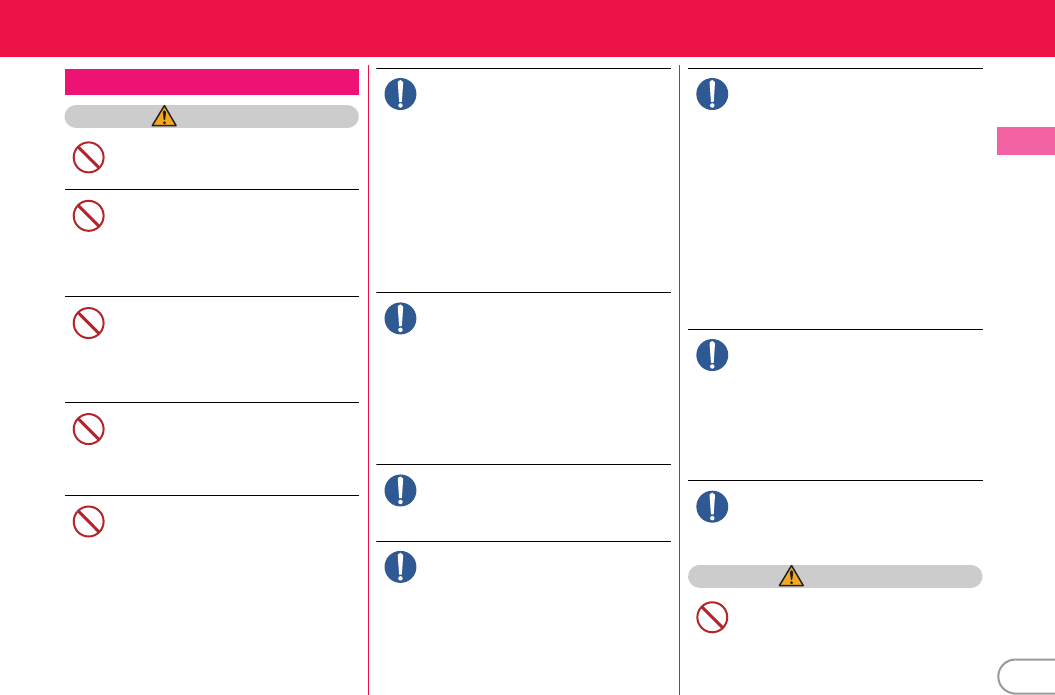Click the third blue exclamation icon in the right column
This screenshot has height=695, width=1055.
coord(712,506)
